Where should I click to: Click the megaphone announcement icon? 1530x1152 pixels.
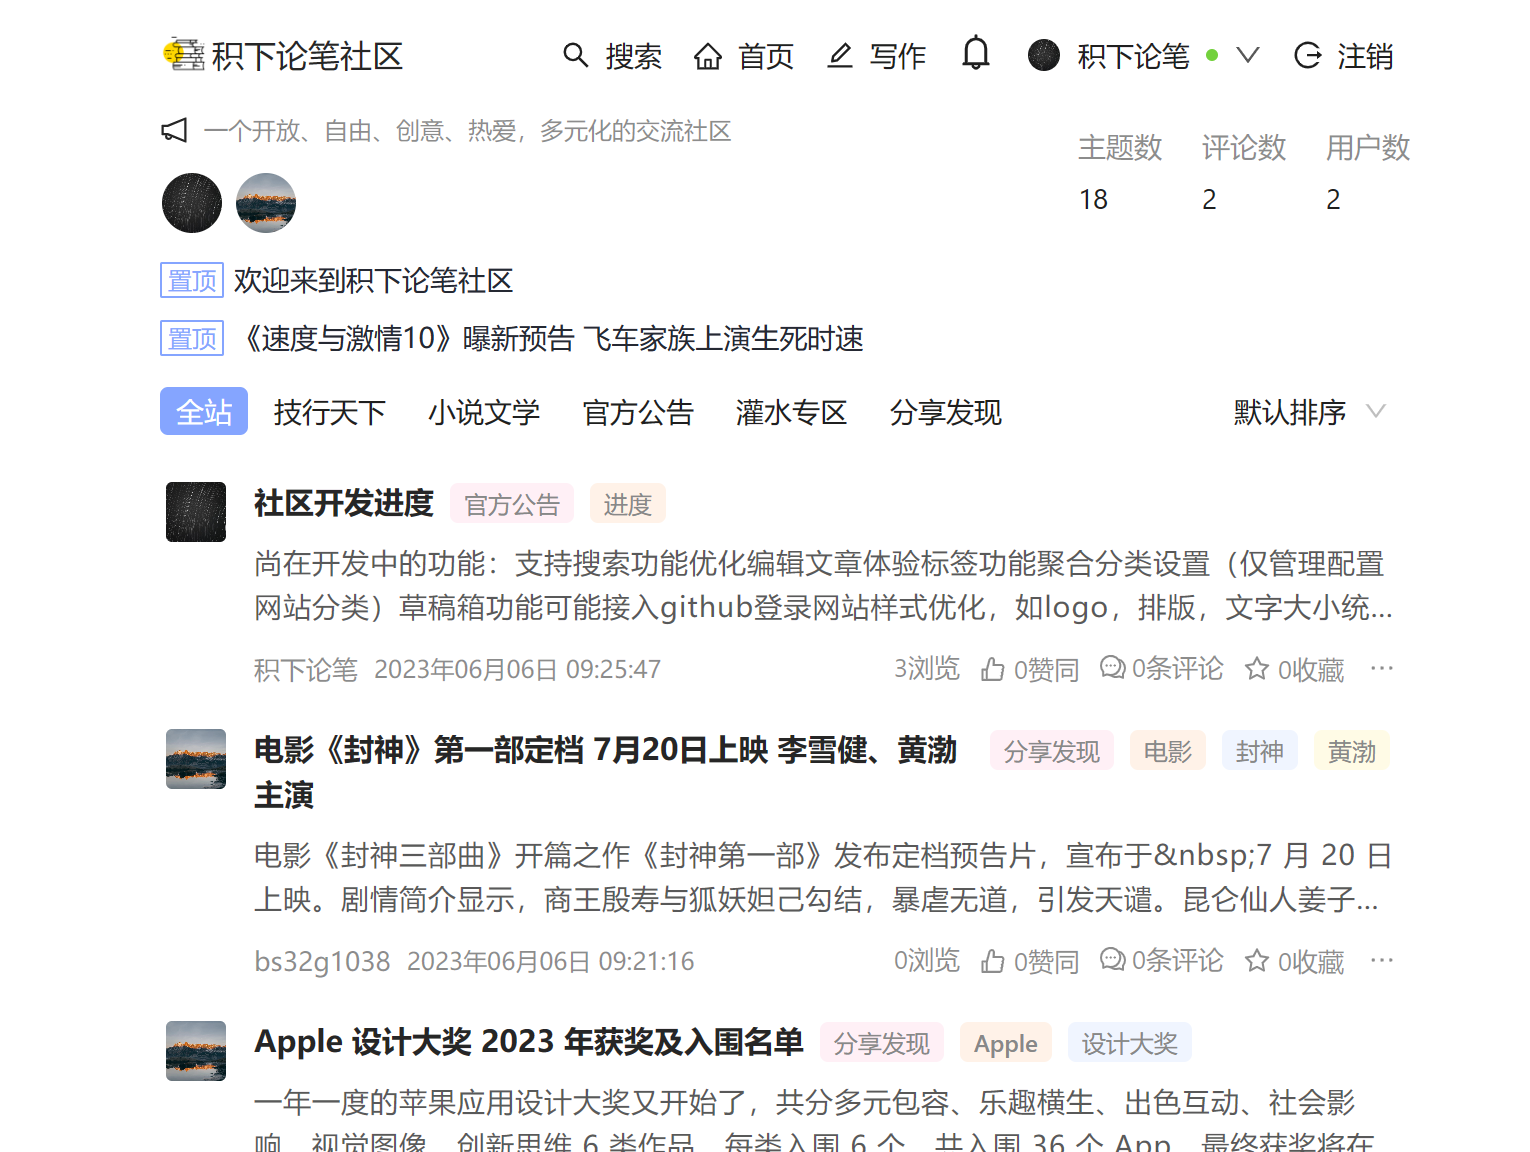[x=176, y=130]
